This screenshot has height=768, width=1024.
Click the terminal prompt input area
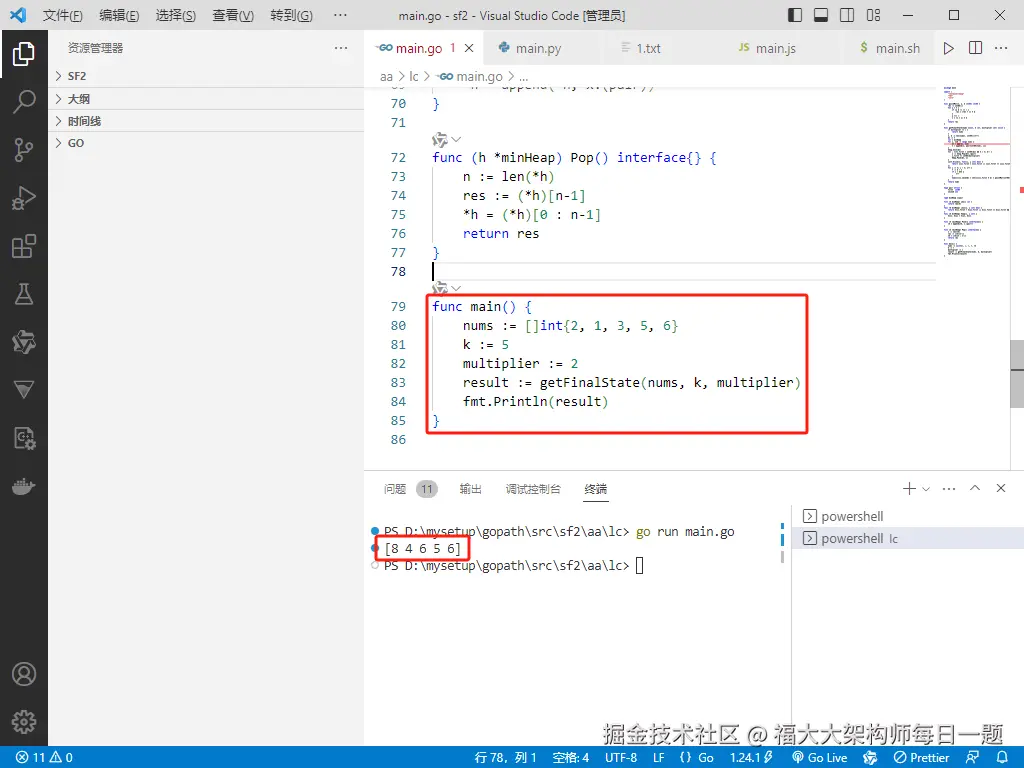(x=639, y=566)
